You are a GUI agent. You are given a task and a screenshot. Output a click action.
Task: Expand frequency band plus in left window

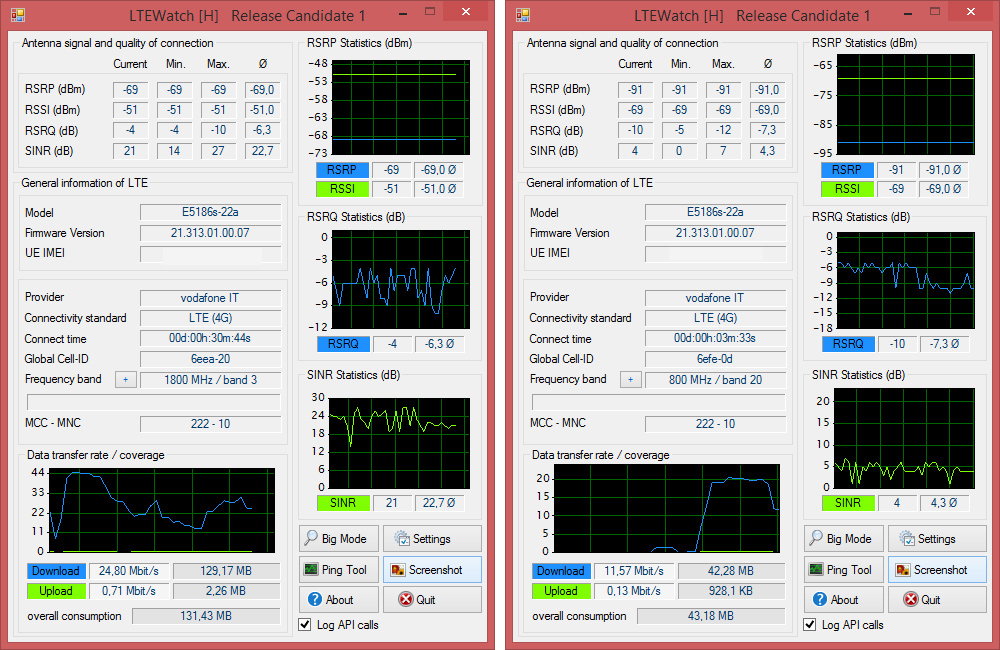point(125,380)
